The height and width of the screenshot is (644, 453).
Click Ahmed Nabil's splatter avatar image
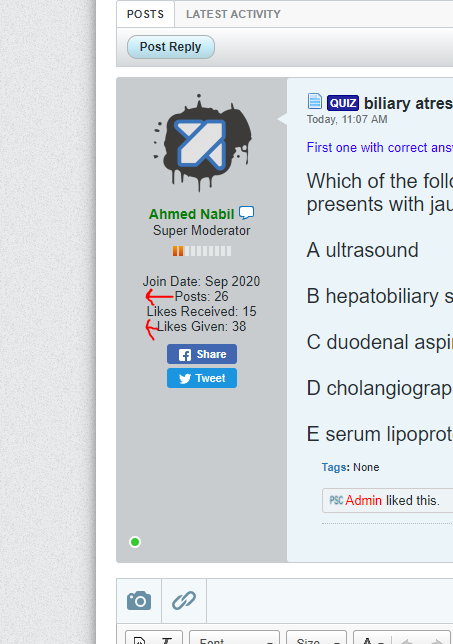(202, 143)
